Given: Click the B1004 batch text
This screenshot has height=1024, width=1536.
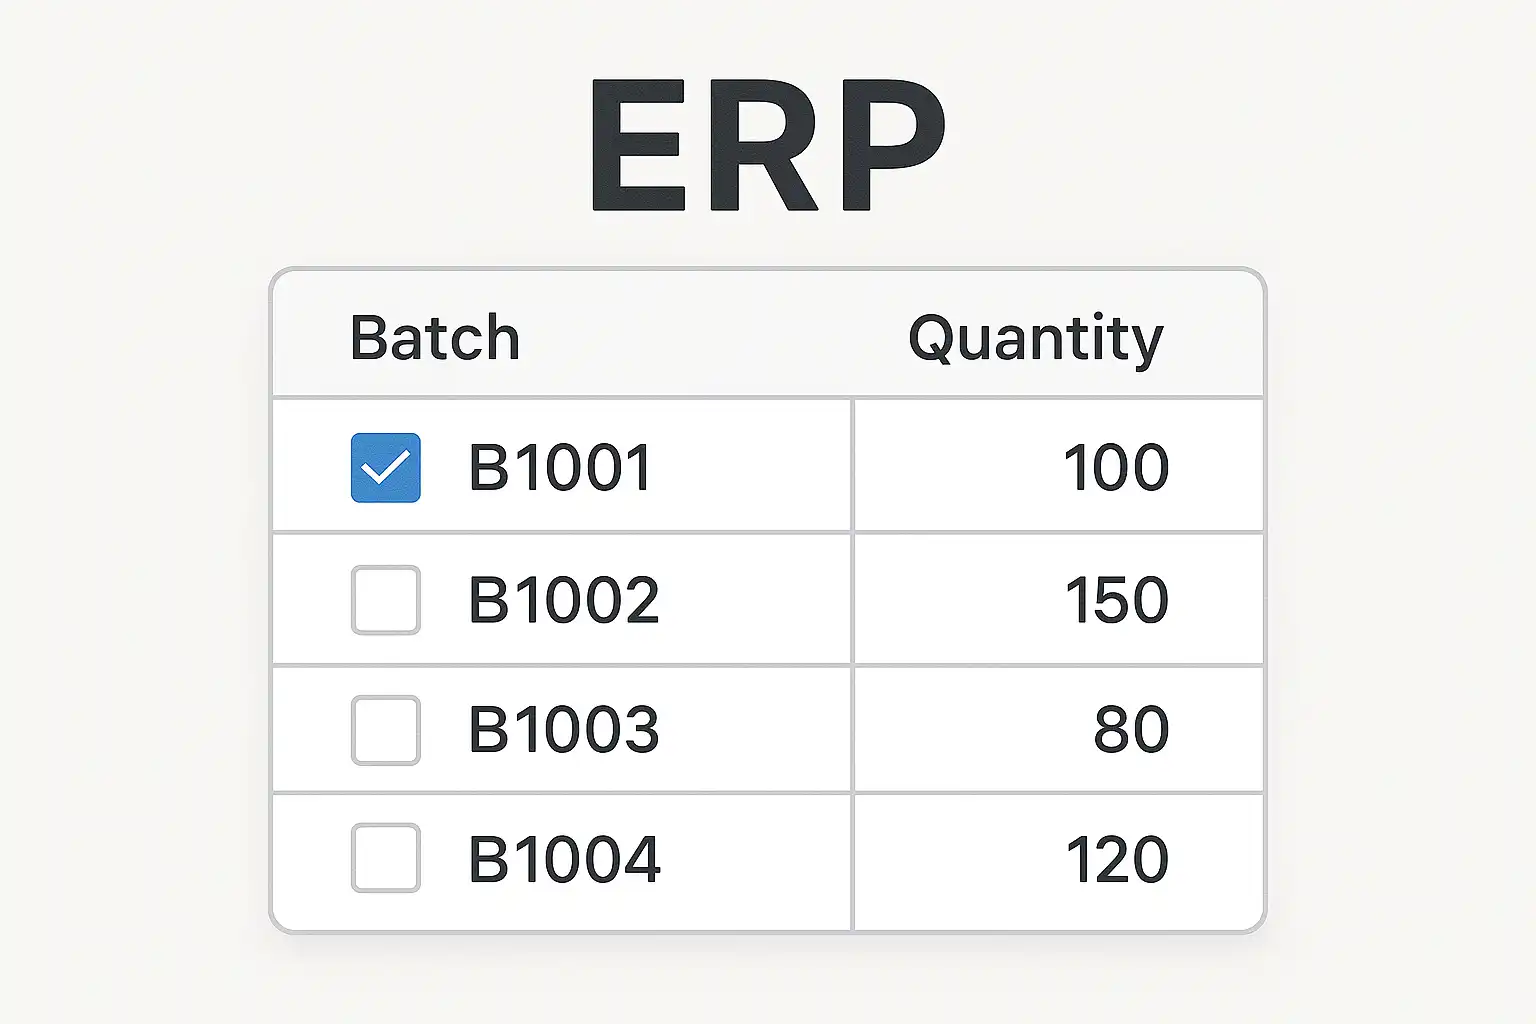Looking at the screenshot, I should (564, 859).
